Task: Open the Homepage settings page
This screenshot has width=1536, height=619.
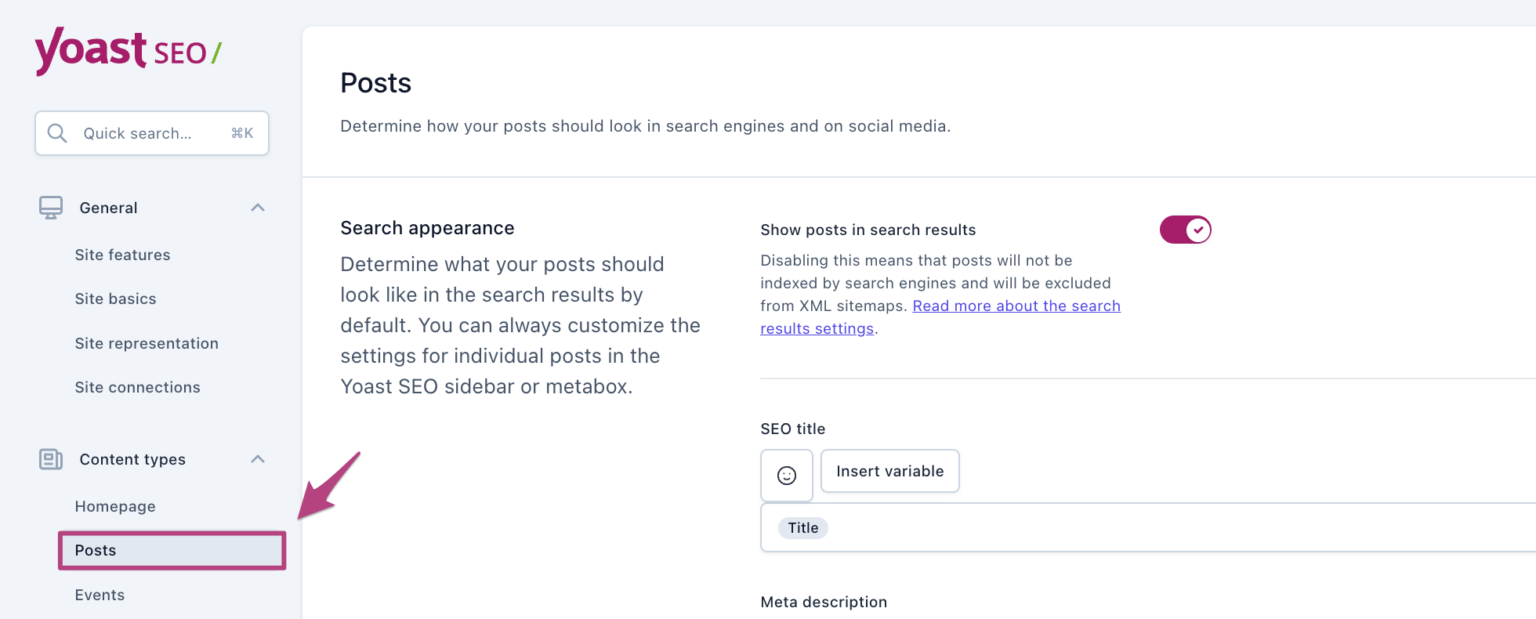Action: 114,506
